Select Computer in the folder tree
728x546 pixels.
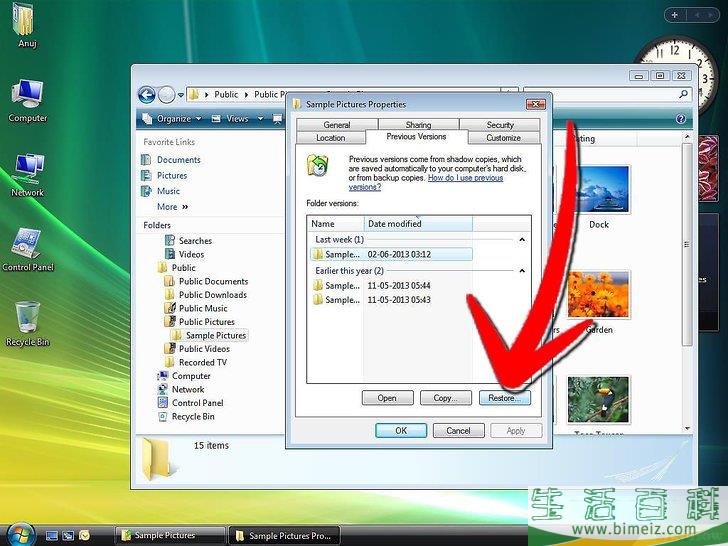coord(184,376)
